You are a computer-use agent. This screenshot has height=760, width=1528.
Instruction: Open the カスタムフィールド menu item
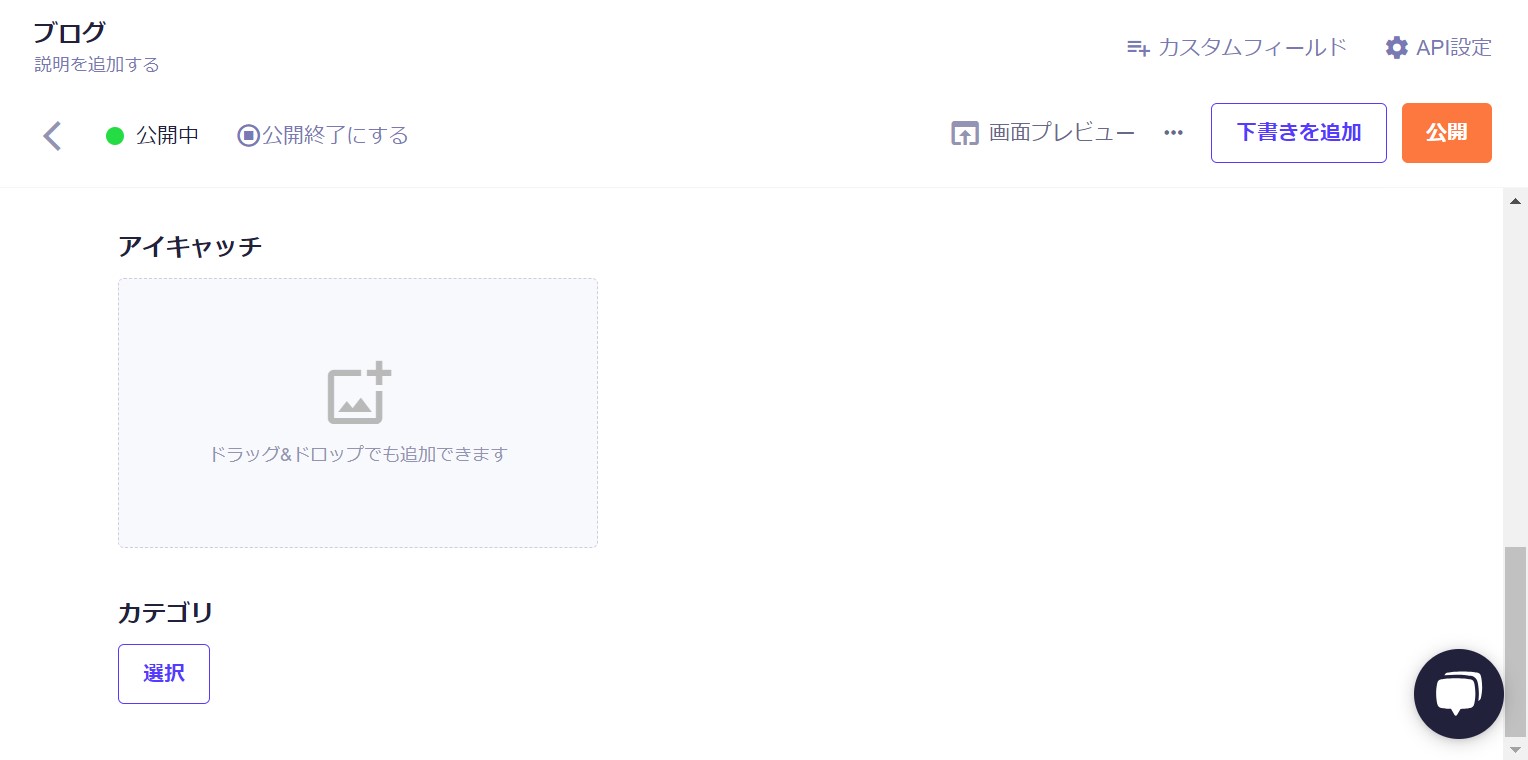coord(1252,48)
